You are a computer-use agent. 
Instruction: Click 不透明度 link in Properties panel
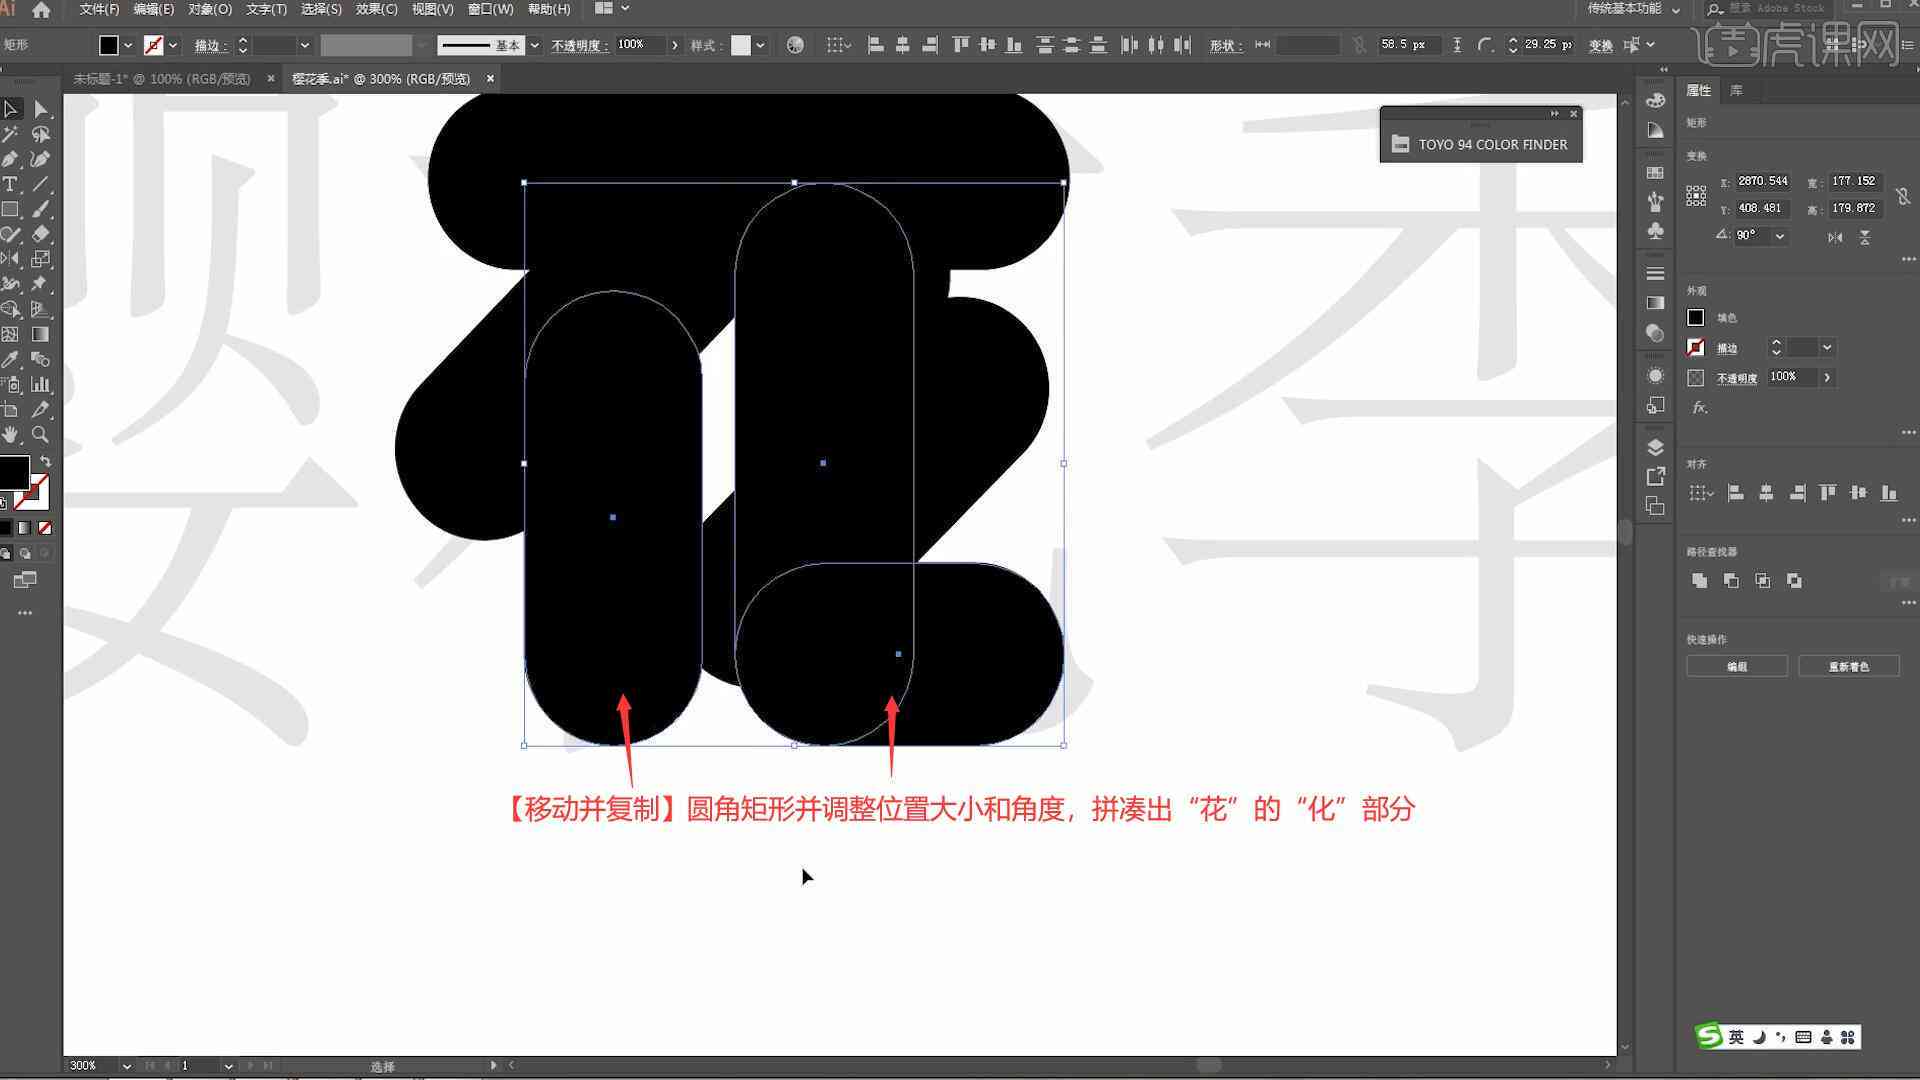click(1737, 378)
